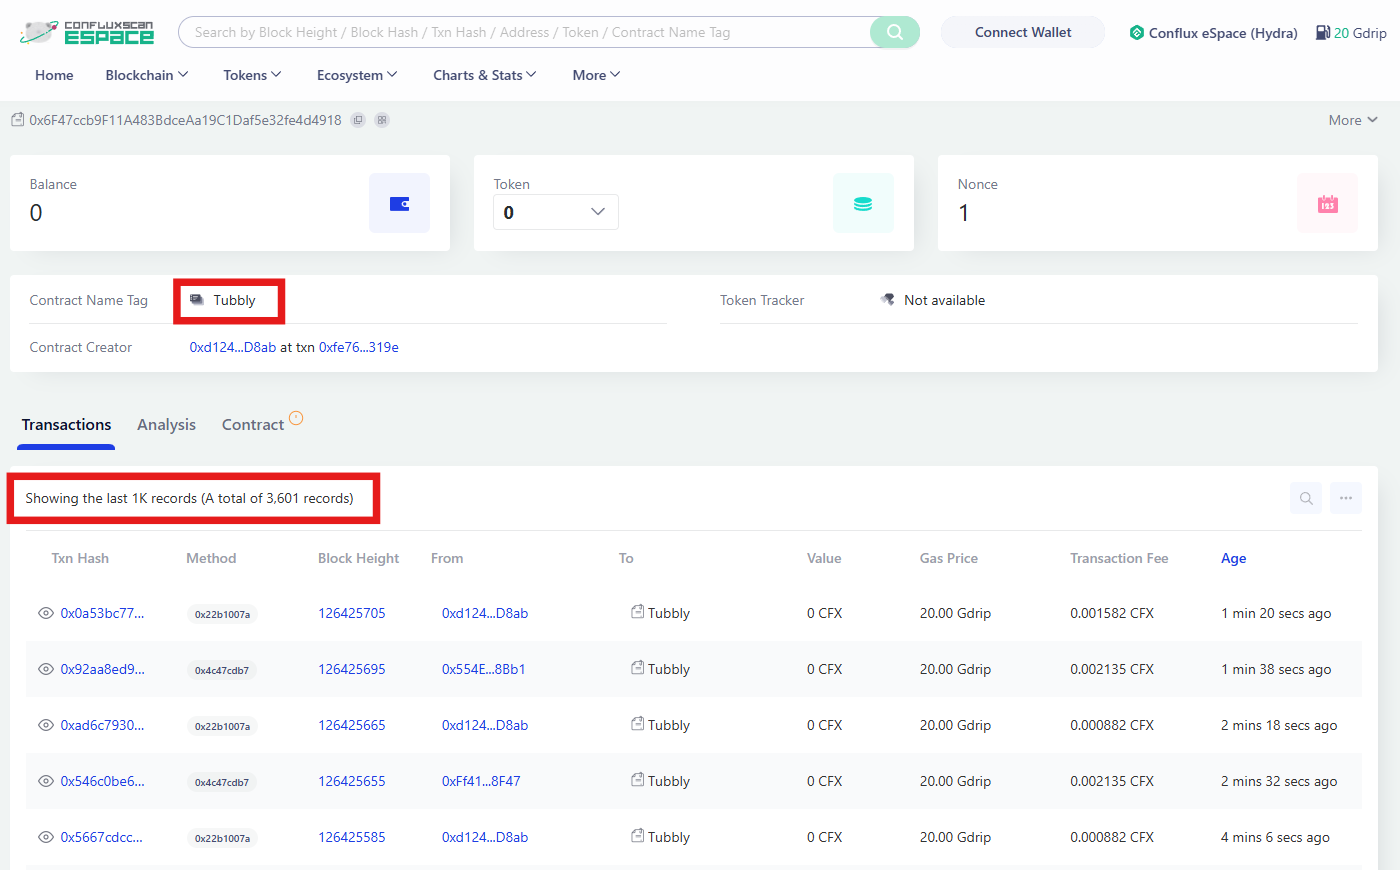
Task: Expand the Charts & Stats menu
Action: pyautogui.click(x=485, y=75)
